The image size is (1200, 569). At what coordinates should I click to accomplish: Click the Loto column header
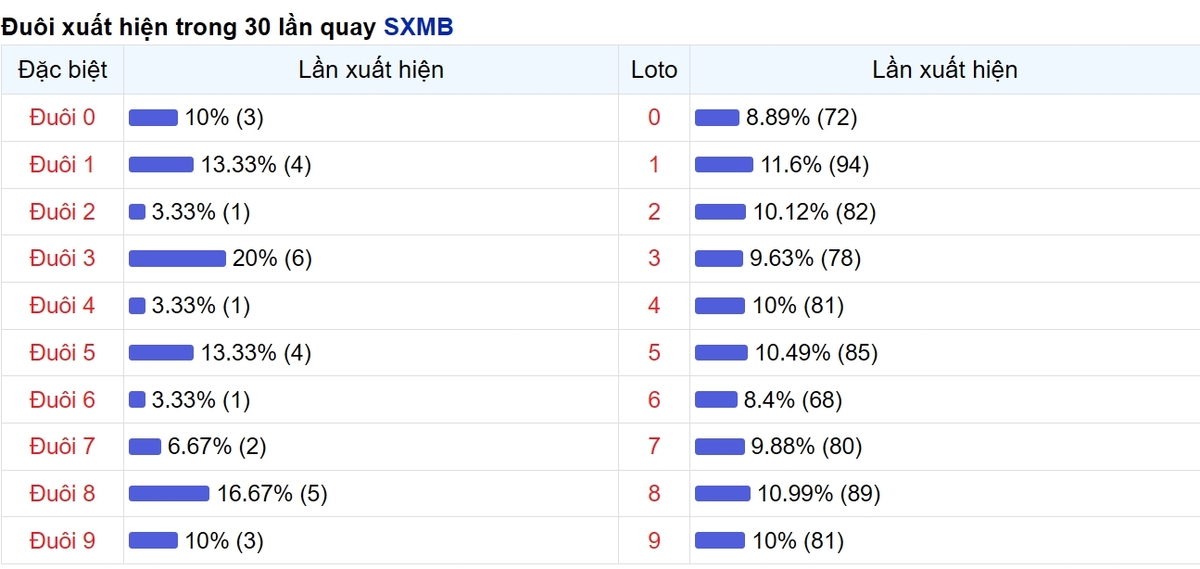tap(654, 70)
